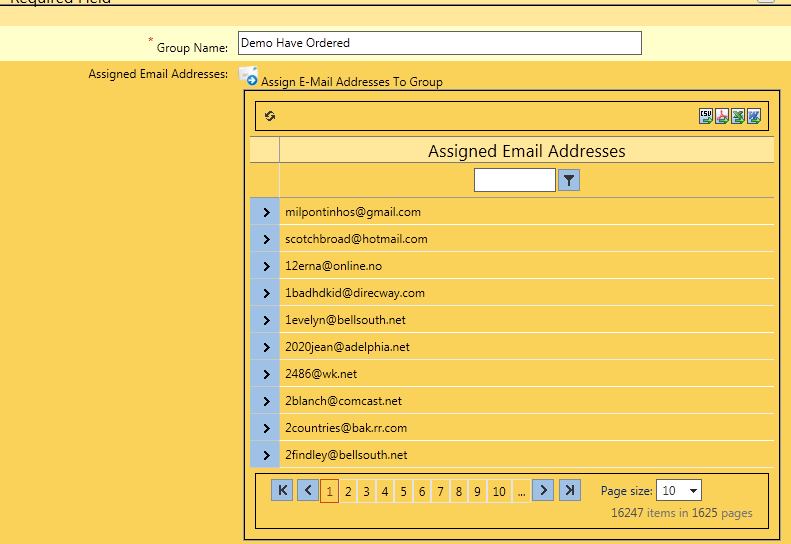The image size is (791, 544).
Task: Select page 1 in the pager
Action: coord(329,491)
